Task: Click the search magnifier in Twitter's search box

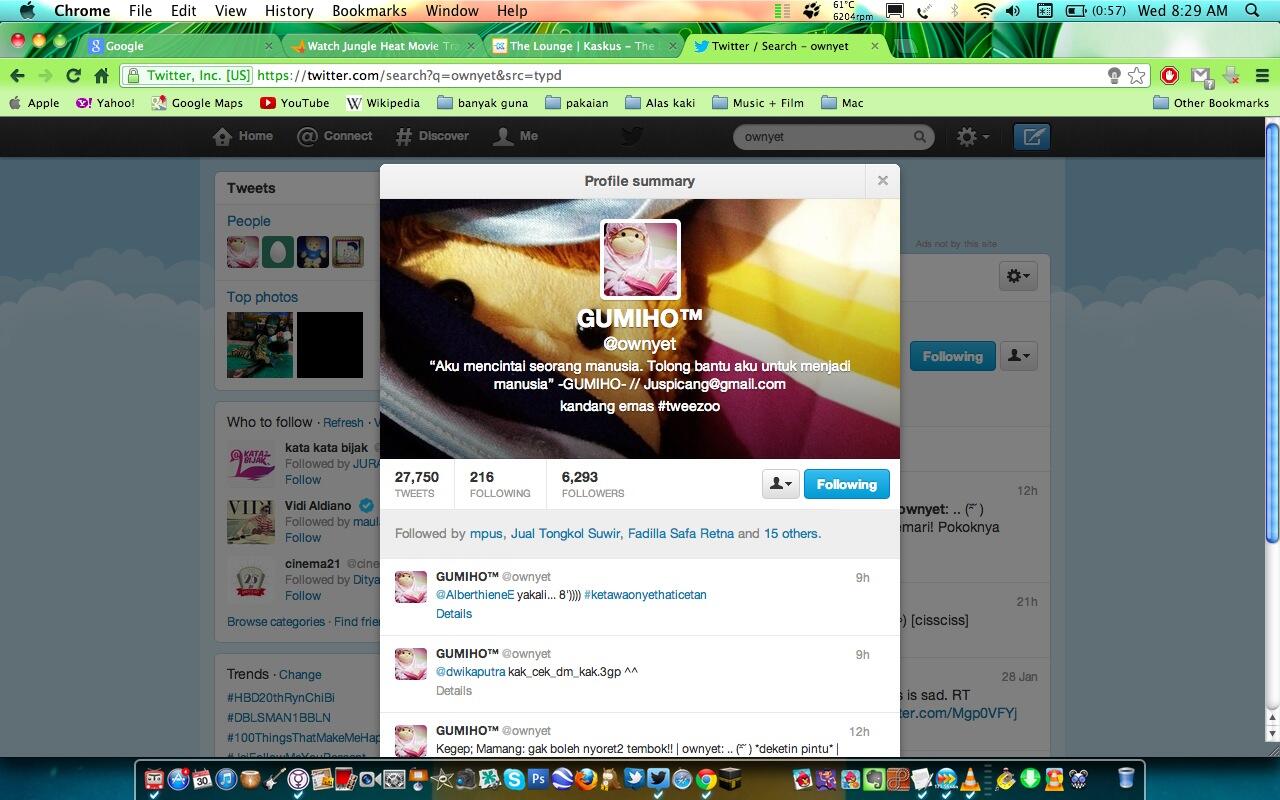Action: (919, 137)
